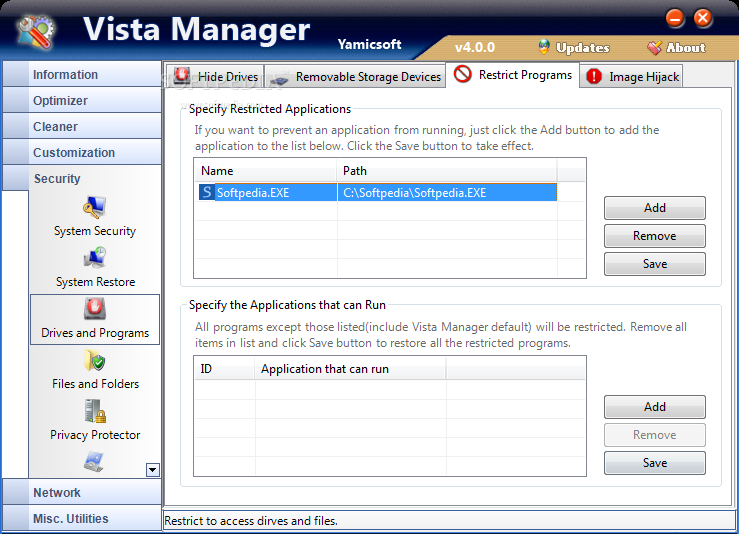The image size is (739, 534).
Task: Click the Softpedia.EXE row icon
Action: 206,192
